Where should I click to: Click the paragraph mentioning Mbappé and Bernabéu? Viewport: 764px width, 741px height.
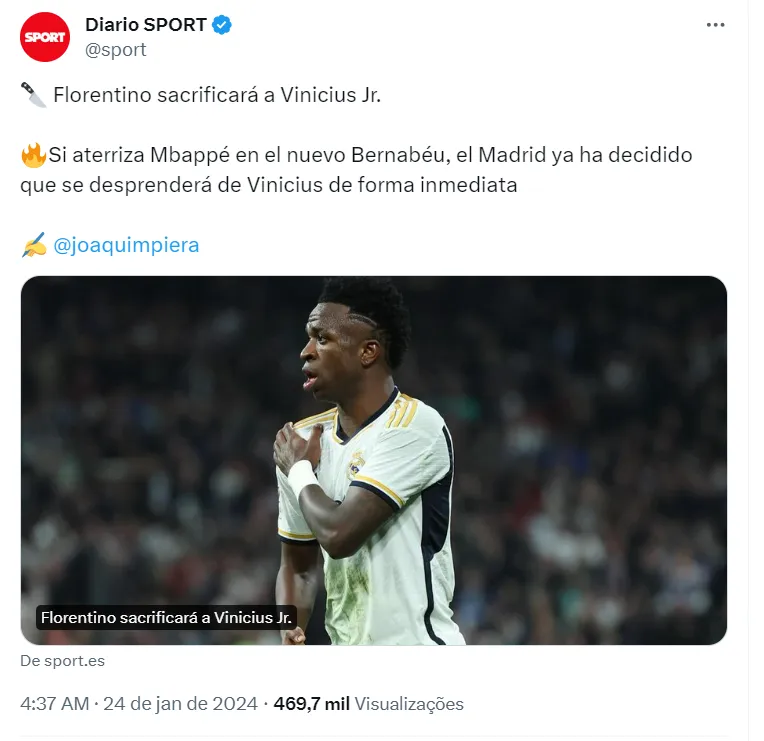click(356, 170)
